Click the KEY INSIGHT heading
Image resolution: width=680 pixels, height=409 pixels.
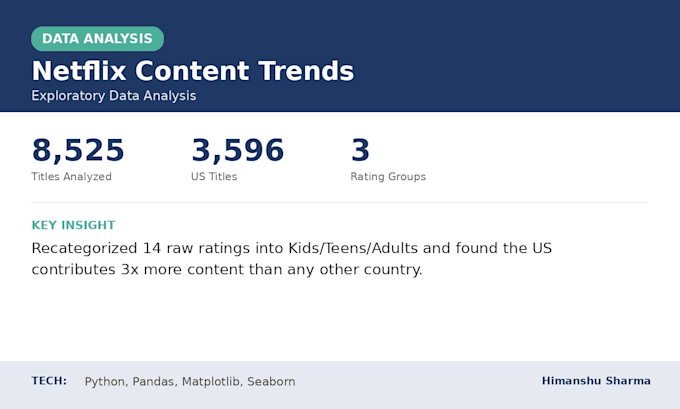[73, 225]
